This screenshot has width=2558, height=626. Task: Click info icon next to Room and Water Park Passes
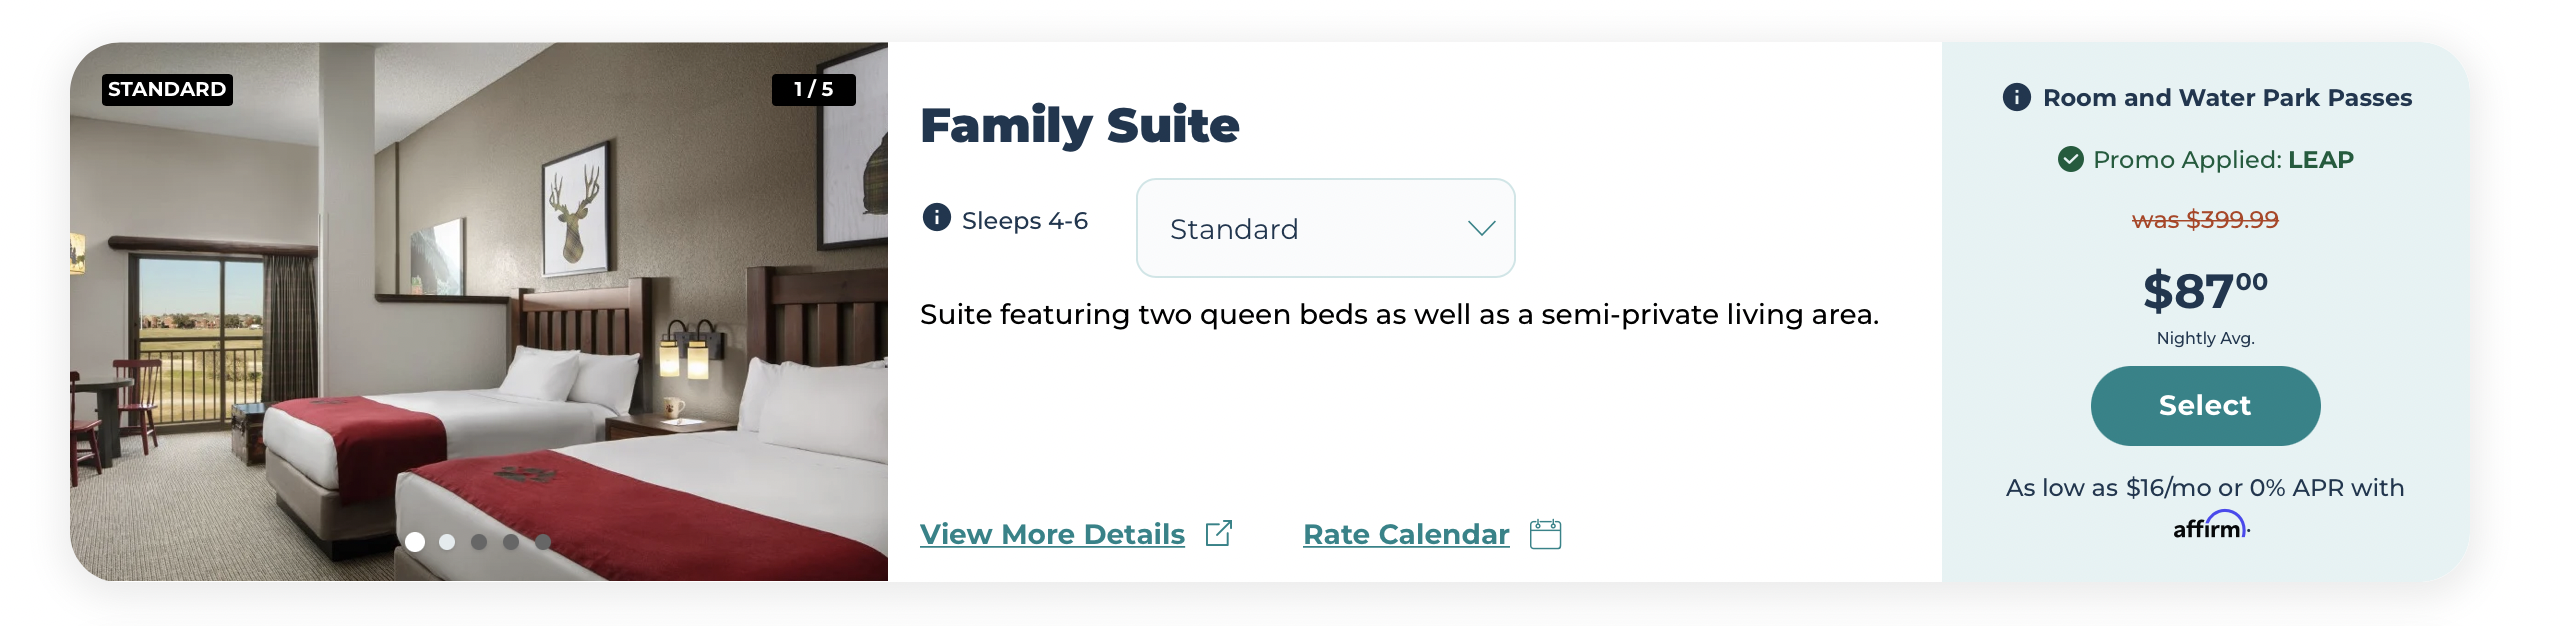[2016, 97]
